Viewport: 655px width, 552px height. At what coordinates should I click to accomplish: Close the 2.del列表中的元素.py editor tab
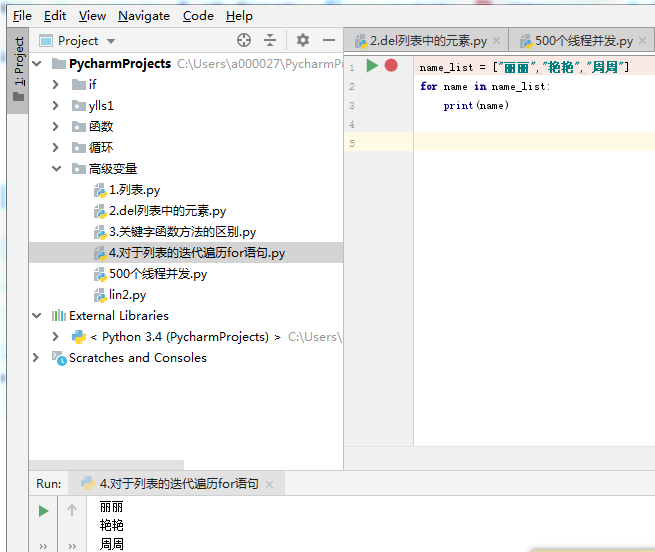(496, 41)
